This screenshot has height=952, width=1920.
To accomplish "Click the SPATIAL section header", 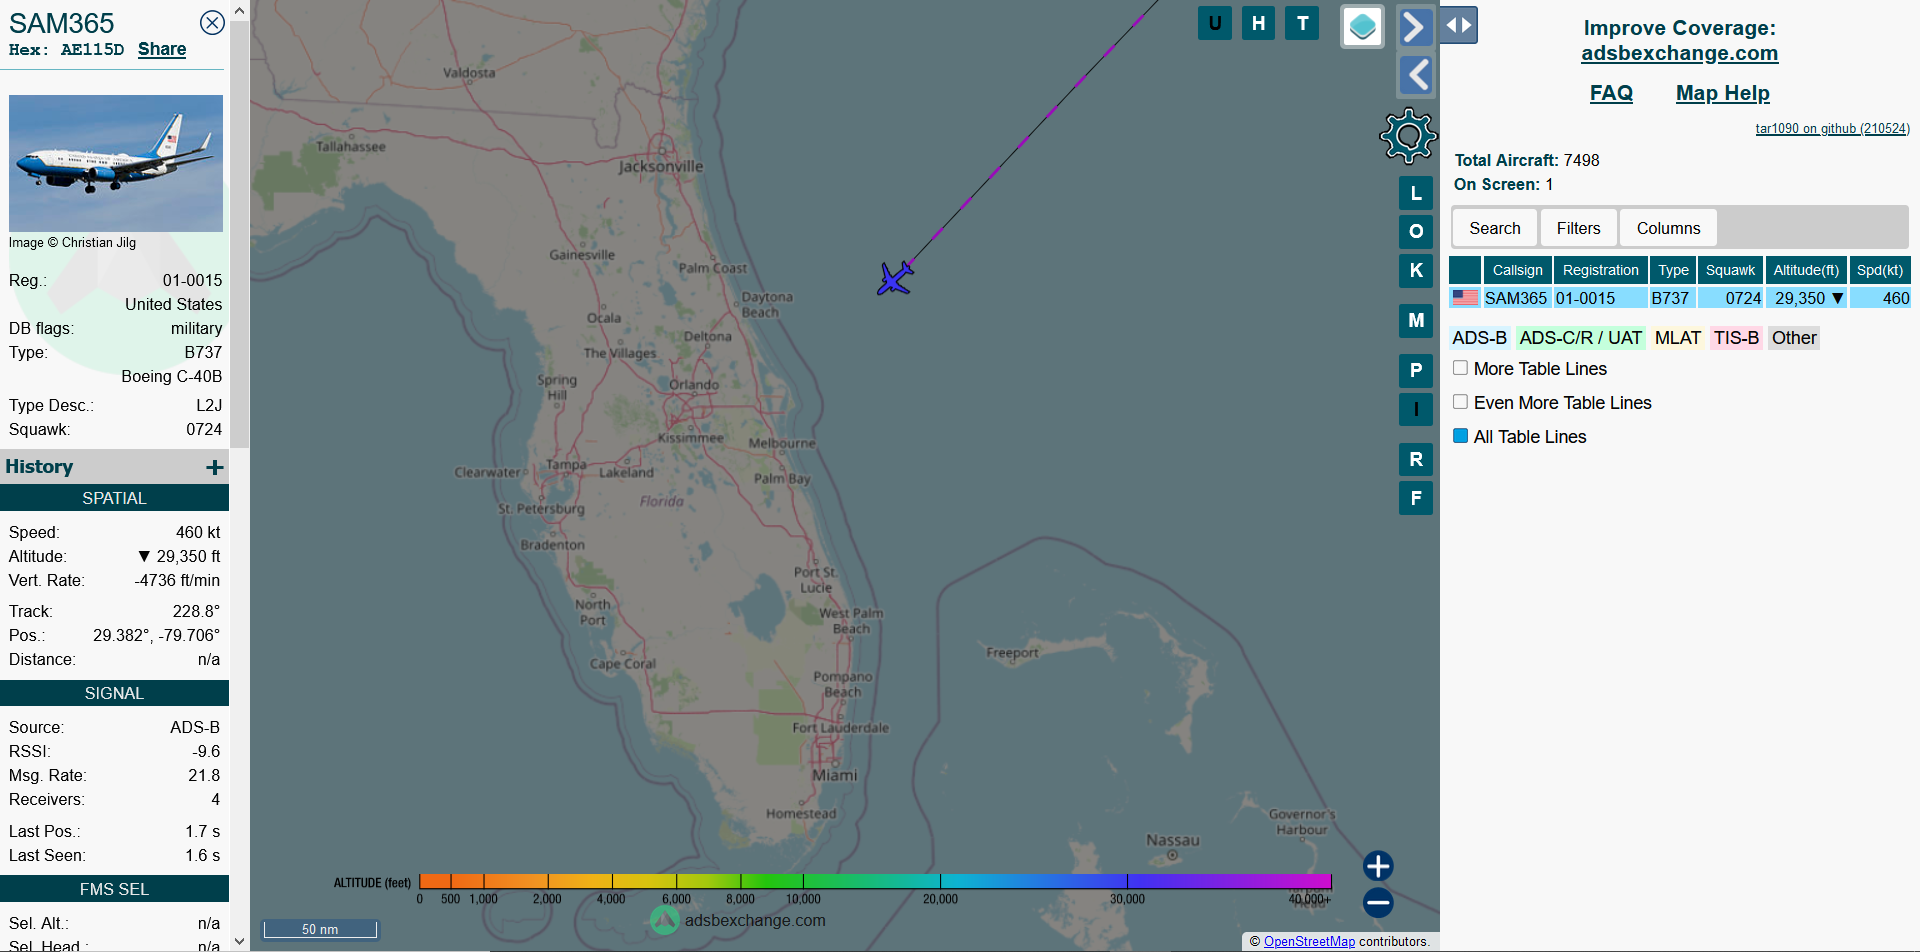I will (114, 498).
